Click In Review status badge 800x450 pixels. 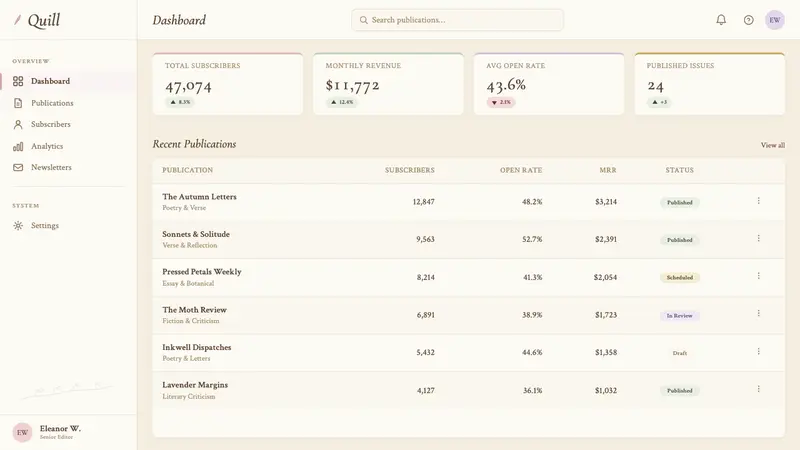click(x=680, y=316)
